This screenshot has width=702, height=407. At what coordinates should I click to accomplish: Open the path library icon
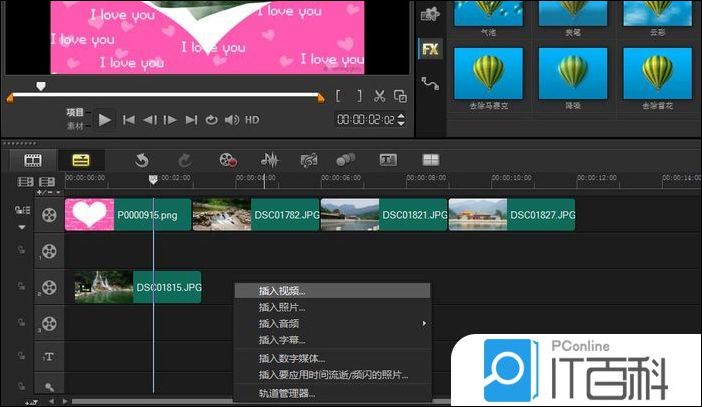(430, 83)
